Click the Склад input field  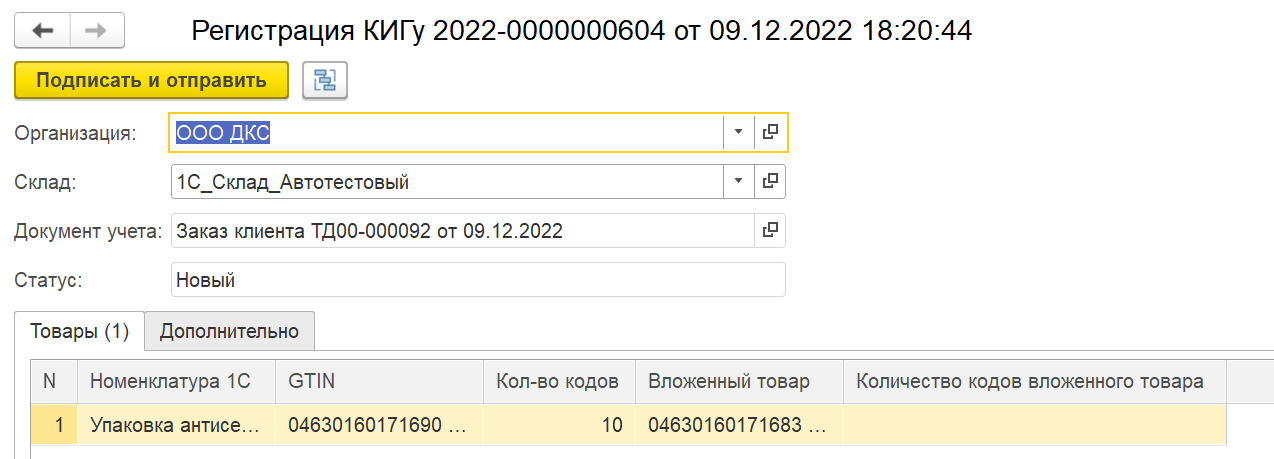click(445, 181)
